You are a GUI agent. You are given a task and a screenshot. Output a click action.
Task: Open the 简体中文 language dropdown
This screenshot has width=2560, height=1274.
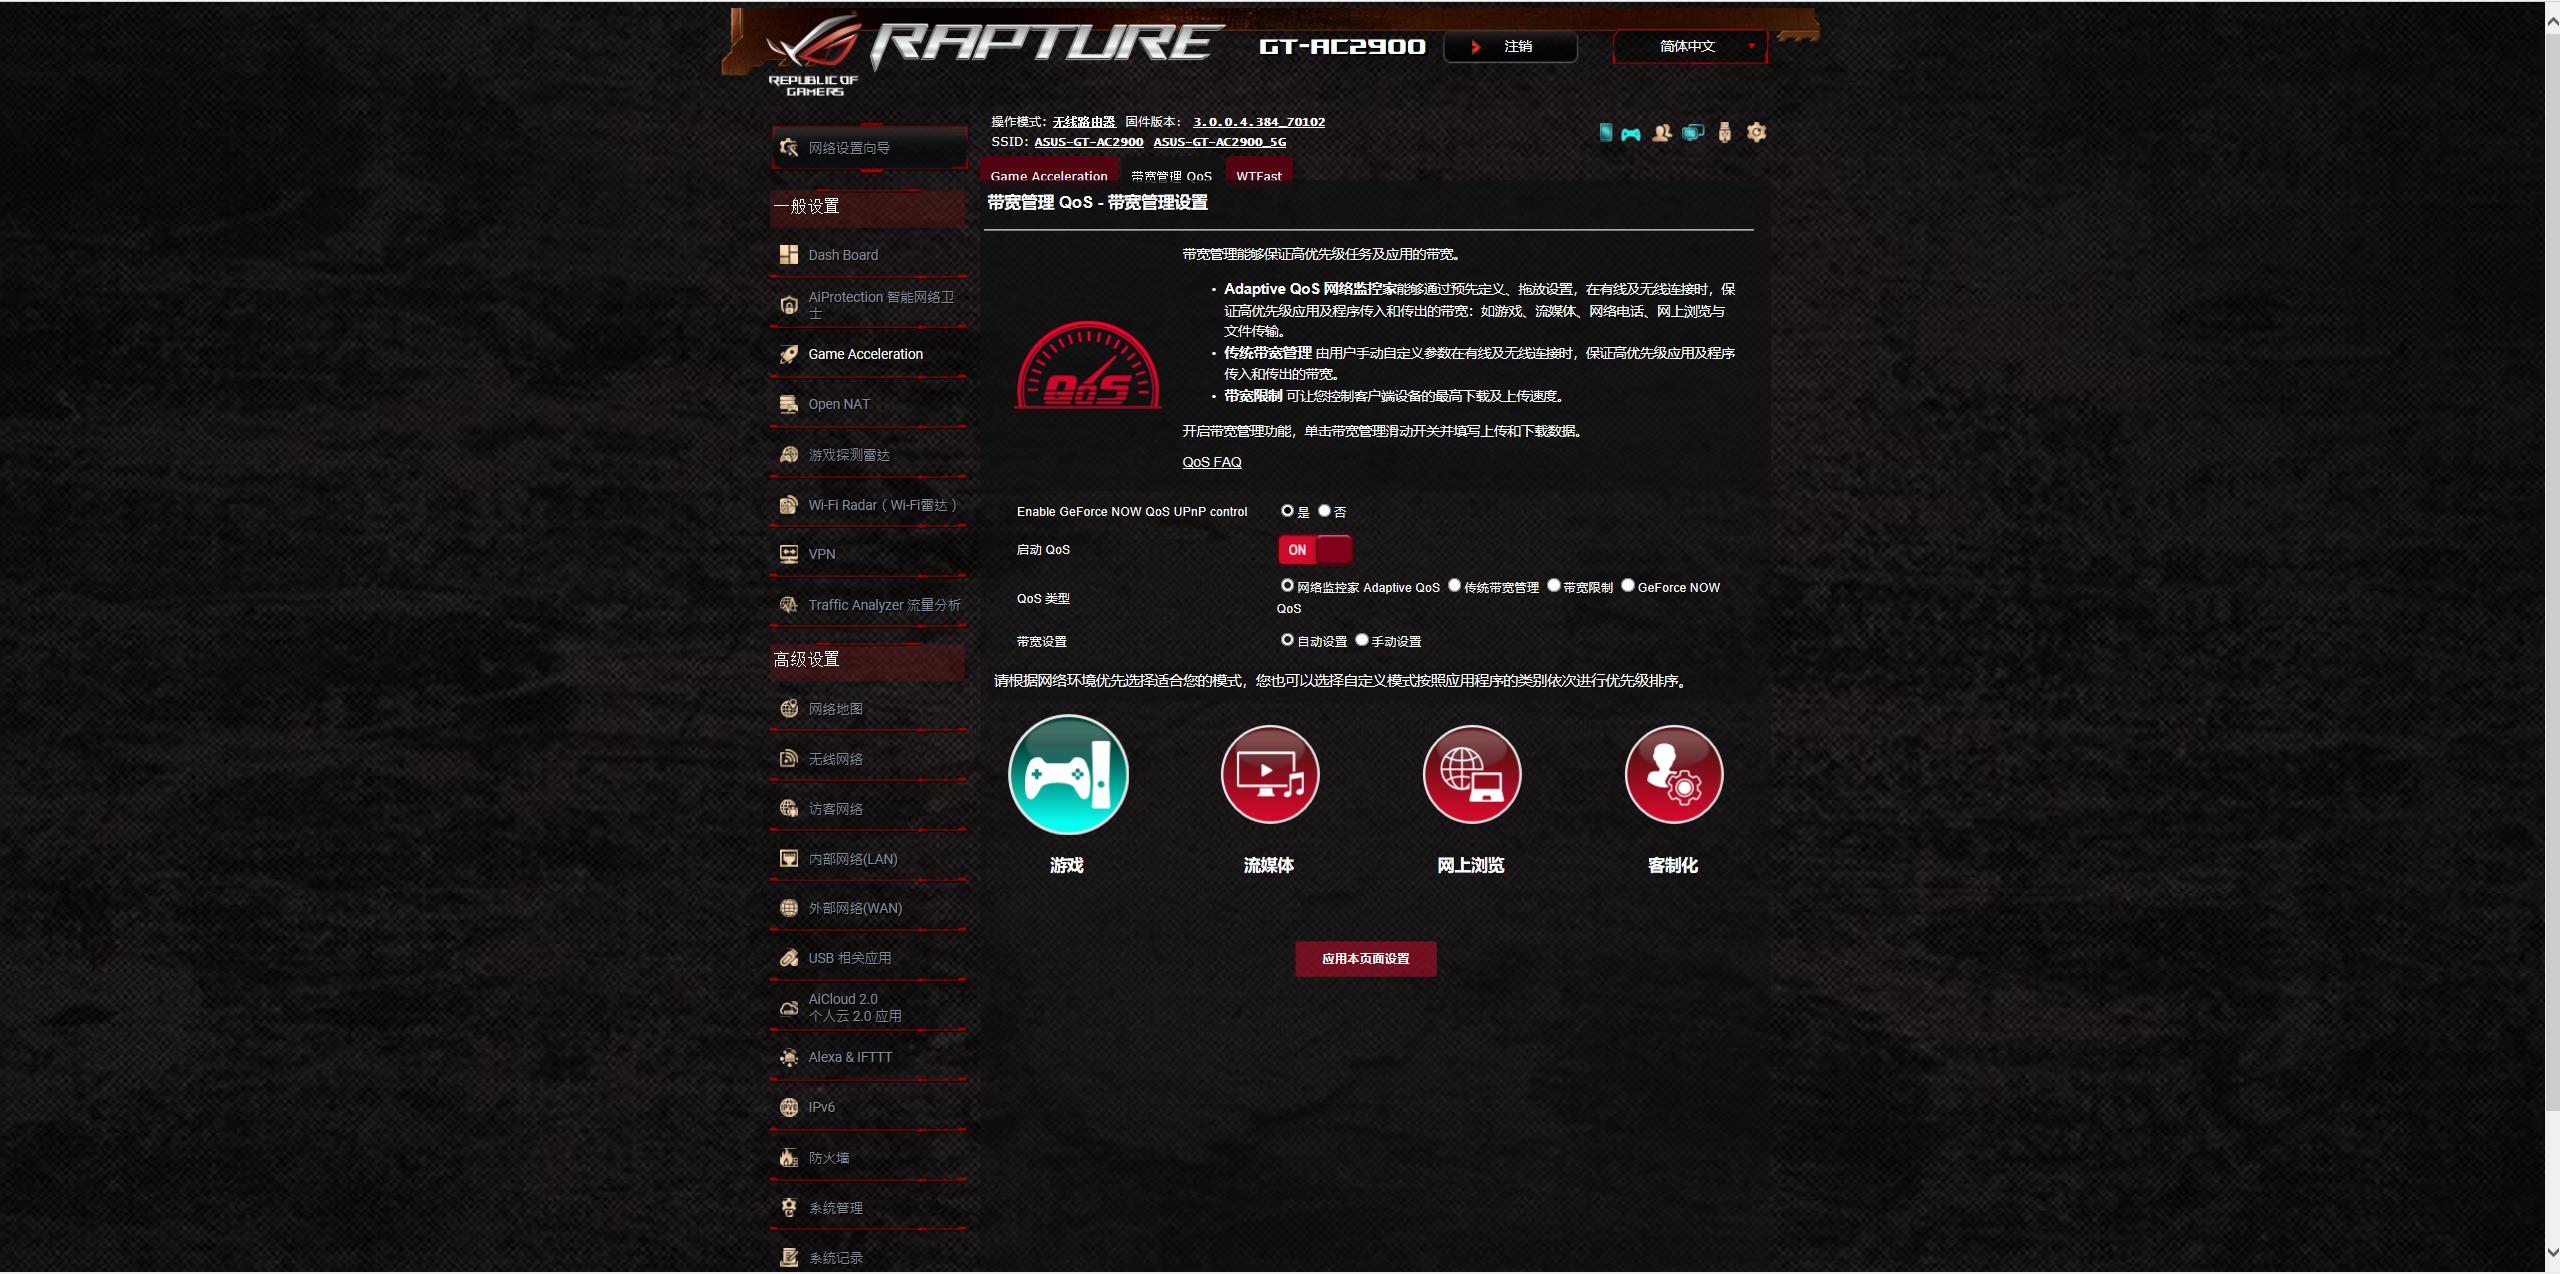click(x=1690, y=46)
